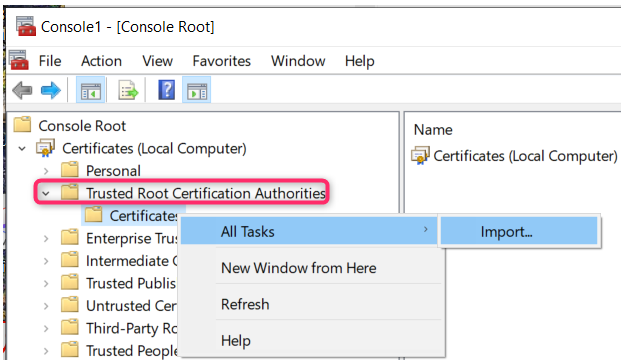The width and height of the screenshot is (623, 364).
Task: Open the Action menu
Action: pyautogui.click(x=101, y=61)
